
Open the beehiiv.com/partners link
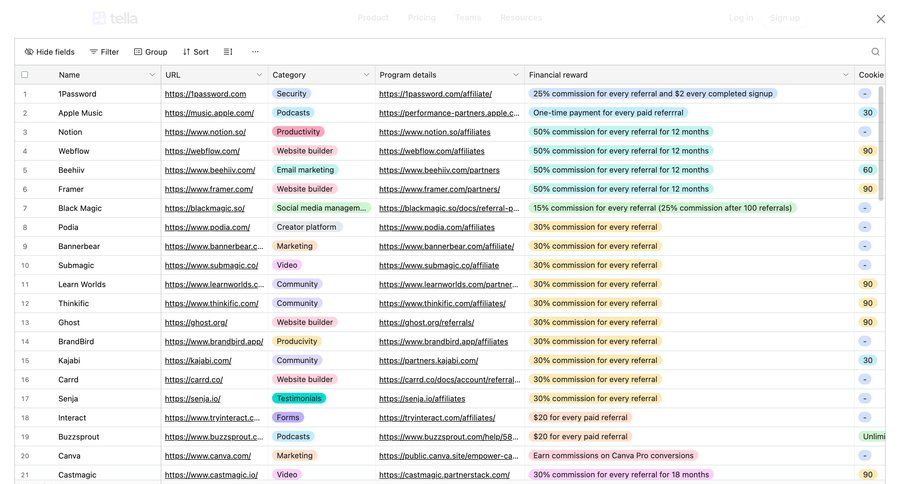(439, 170)
